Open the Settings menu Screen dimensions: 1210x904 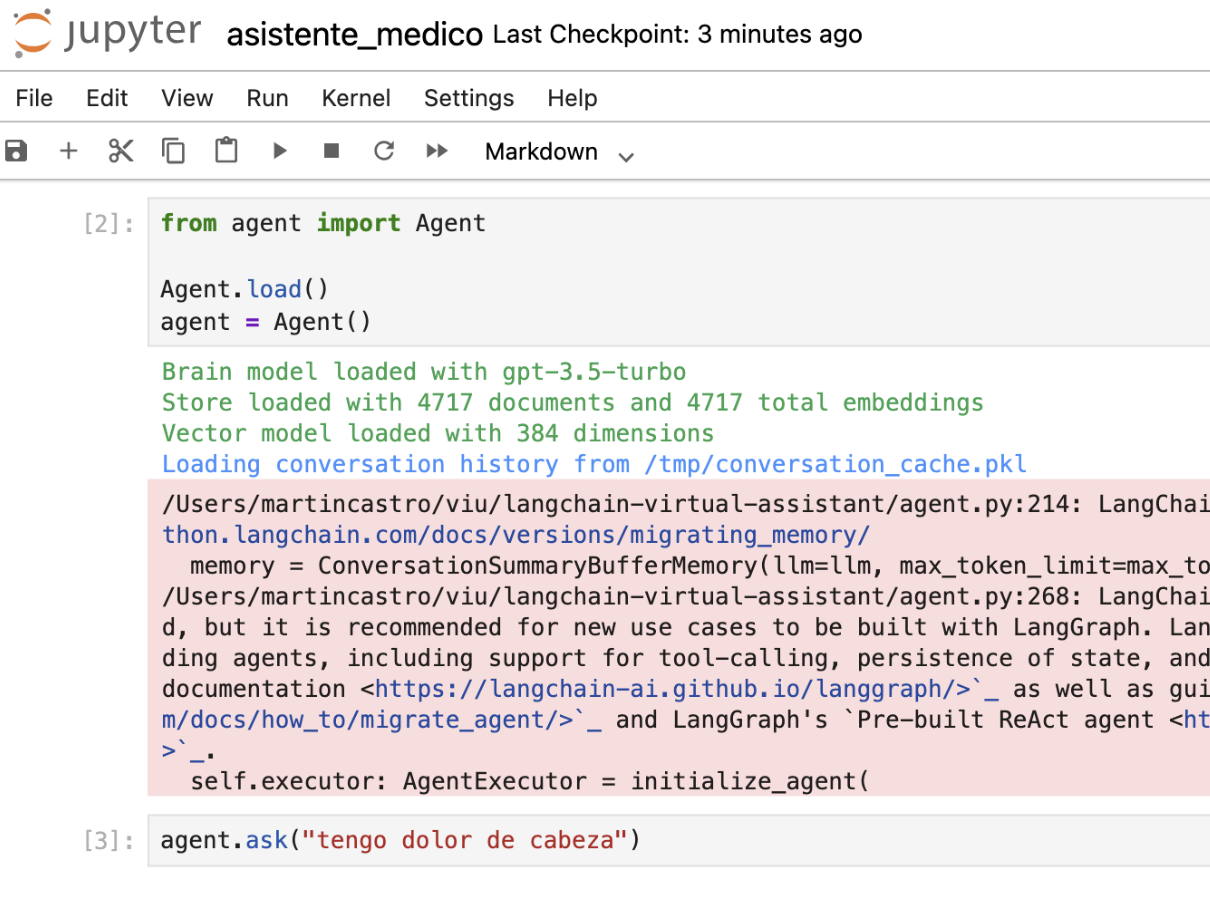469,98
